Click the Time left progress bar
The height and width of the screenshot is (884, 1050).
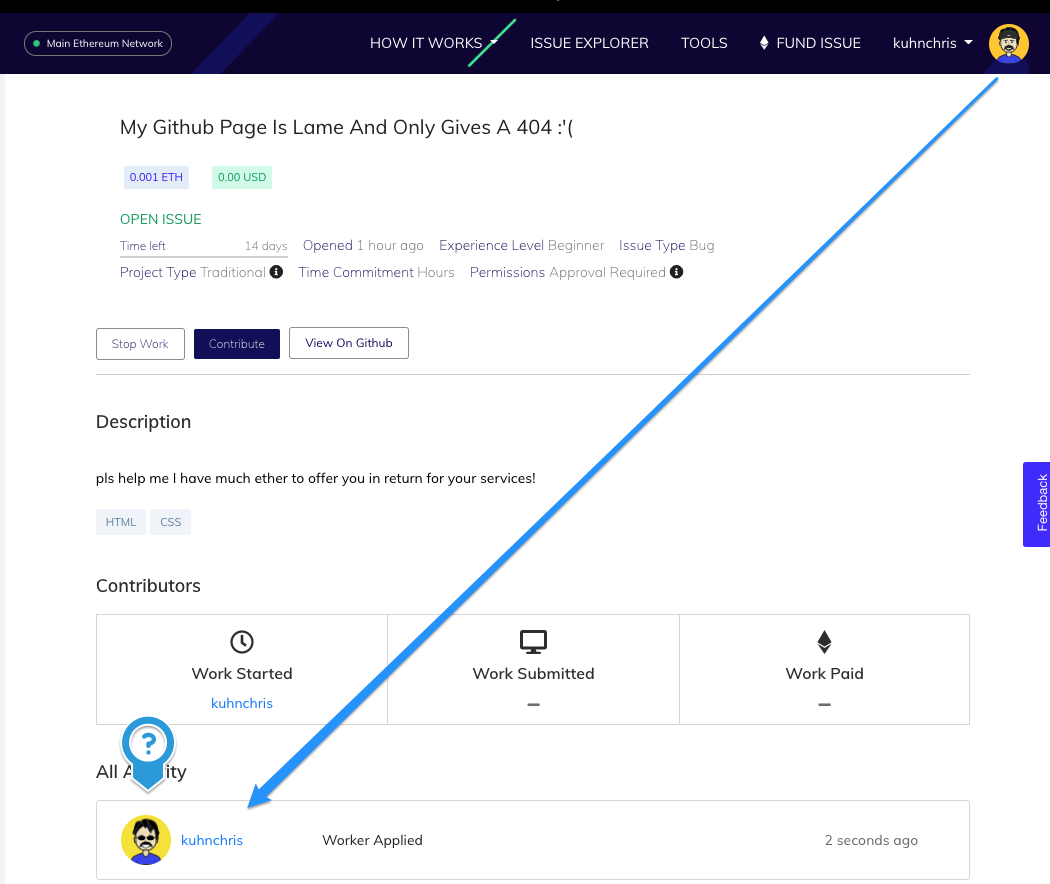(x=204, y=256)
